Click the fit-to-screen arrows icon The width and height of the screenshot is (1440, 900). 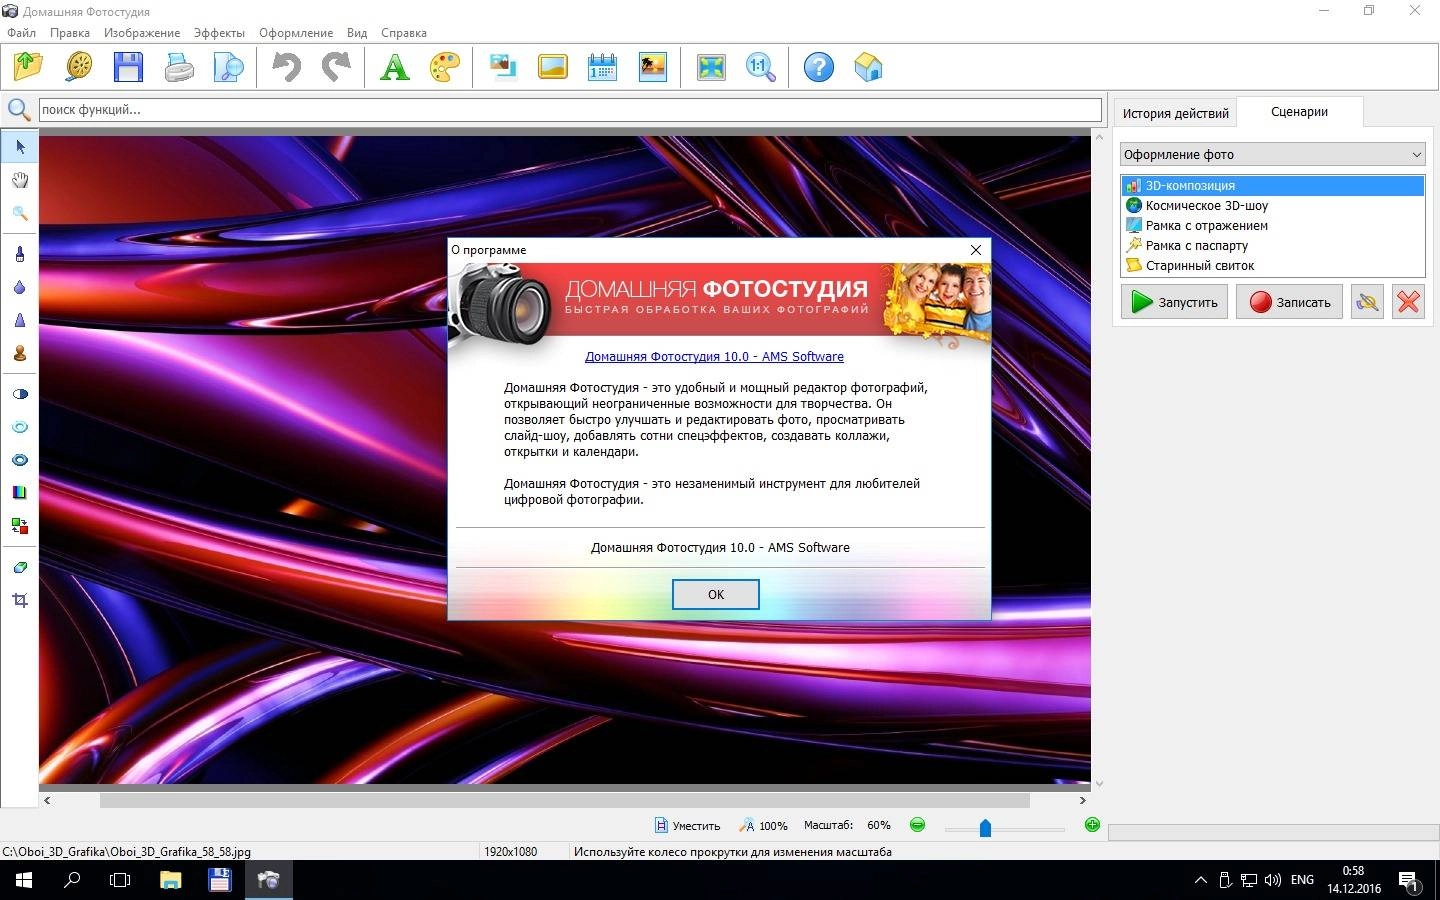point(711,67)
